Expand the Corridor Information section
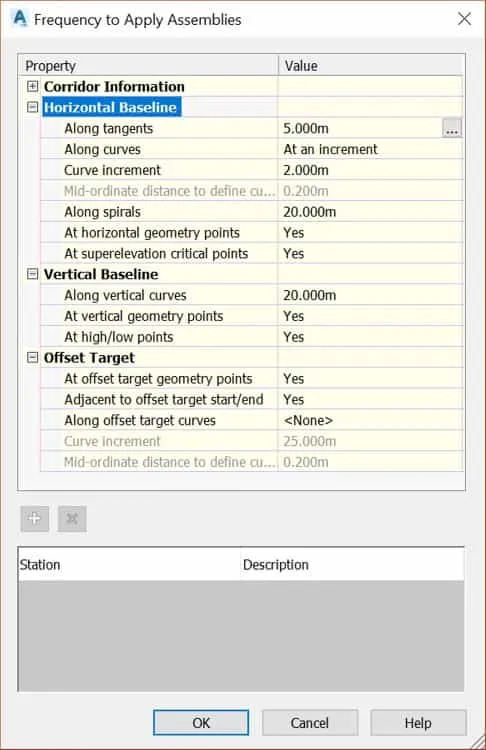The width and height of the screenshot is (486, 750). point(32,86)
